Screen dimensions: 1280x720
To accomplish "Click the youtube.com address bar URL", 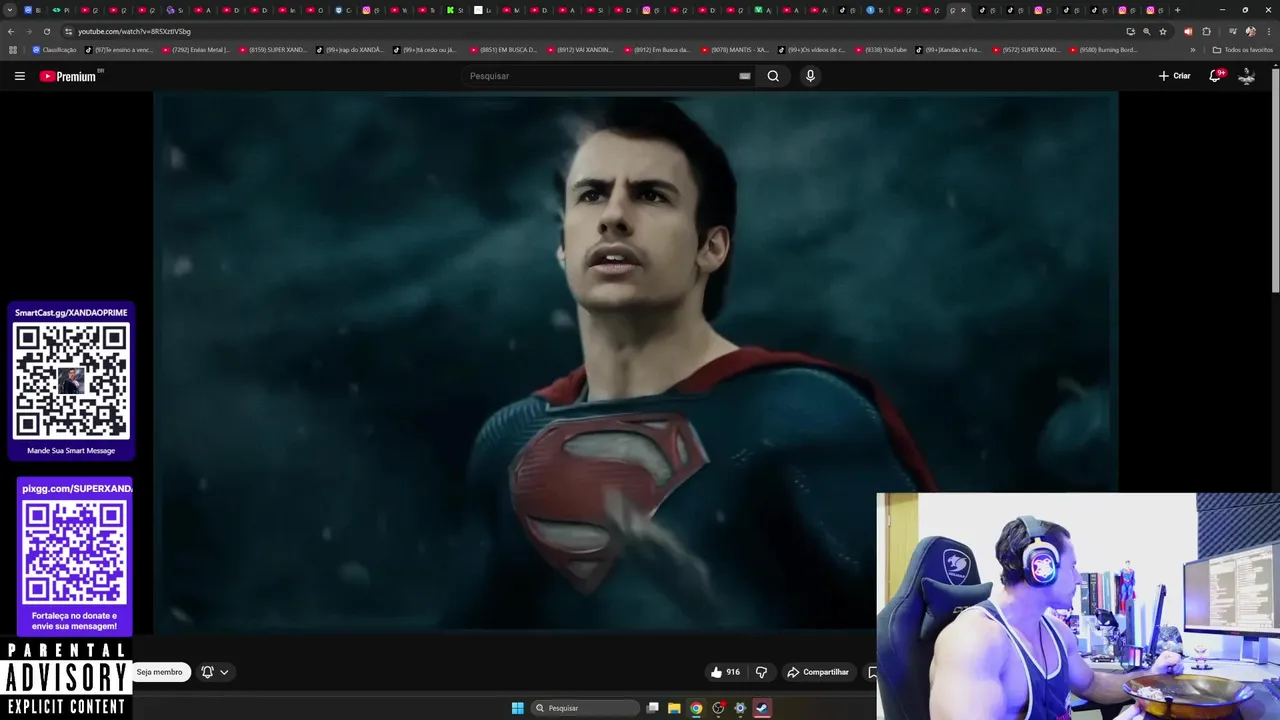I will (134, 31).
